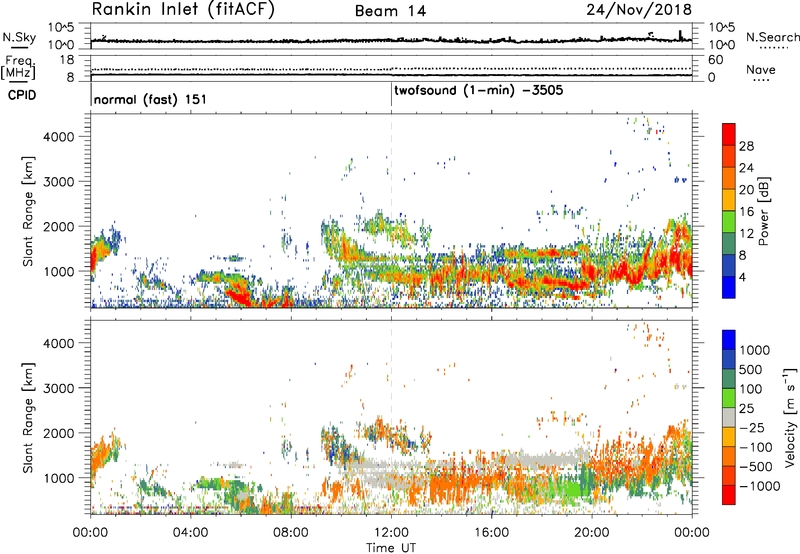Click the 'Slant Range [km]' label of power panel

28,211
